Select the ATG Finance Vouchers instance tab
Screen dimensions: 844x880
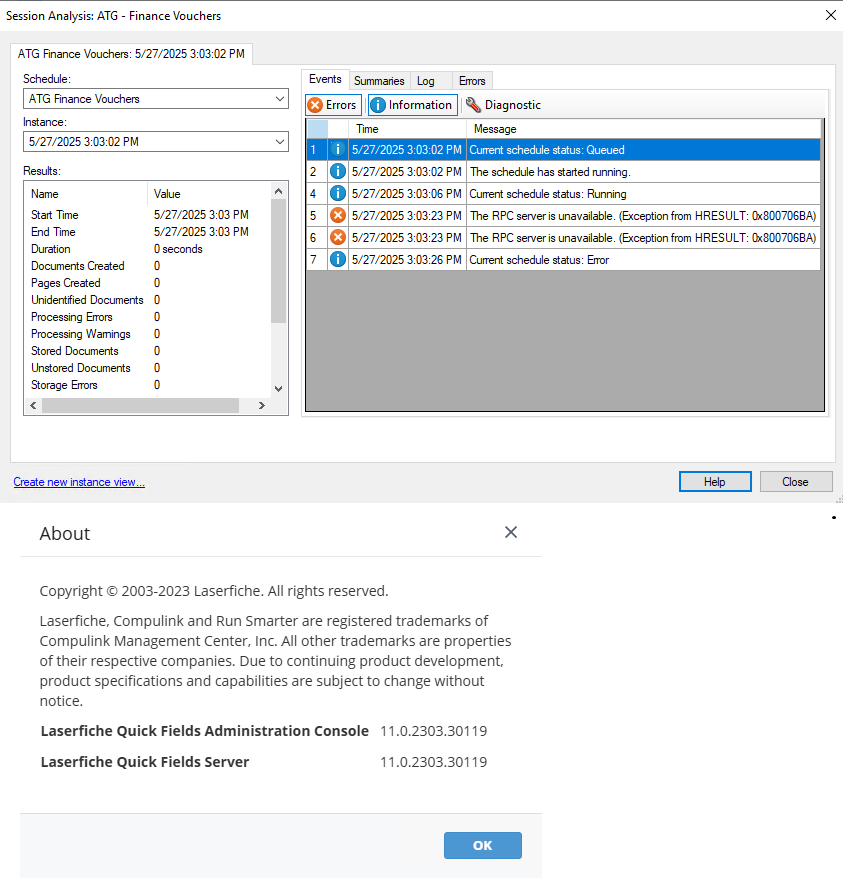[131, 54]
